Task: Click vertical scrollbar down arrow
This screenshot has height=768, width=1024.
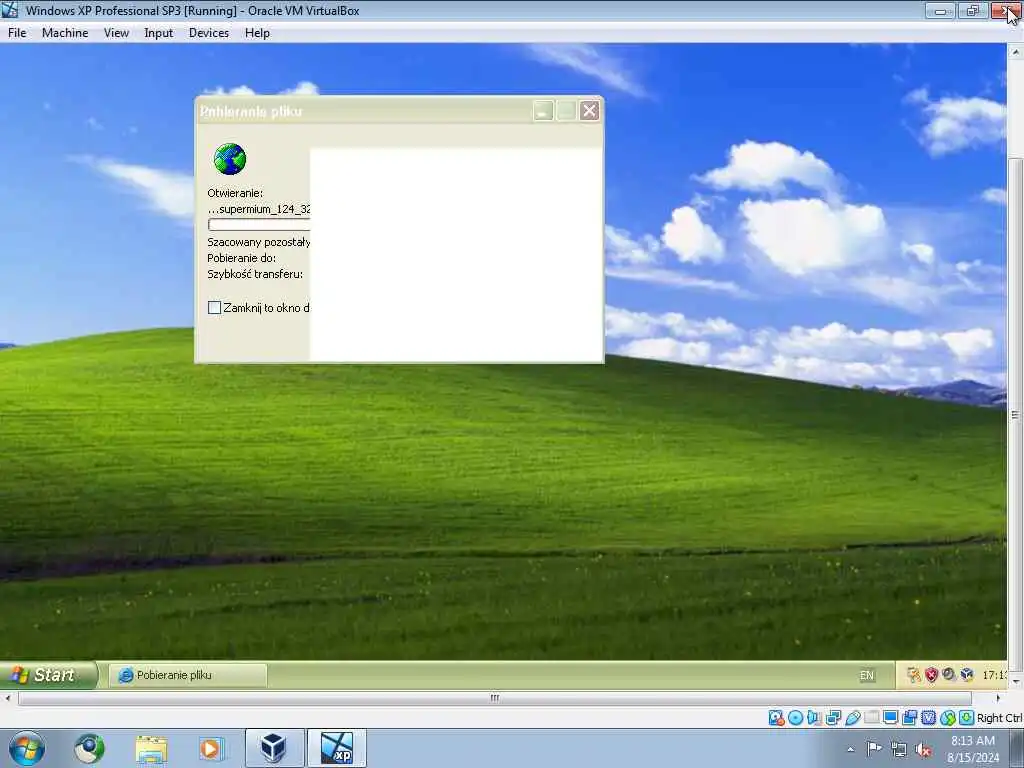Action: [x=1016, y=682]
